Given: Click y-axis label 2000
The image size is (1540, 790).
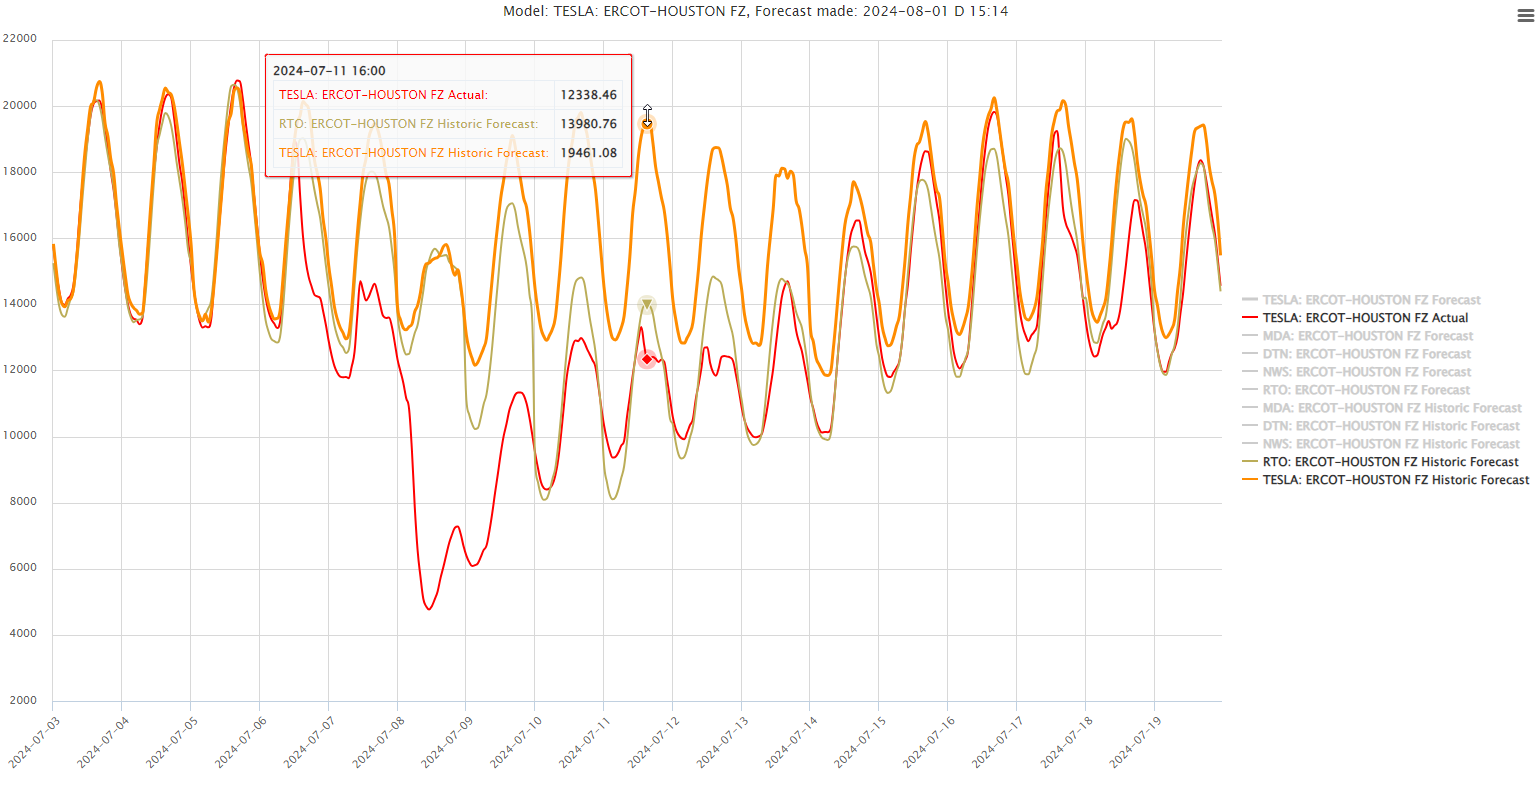Looking at the screenshot, I should [x=23, y=701].
